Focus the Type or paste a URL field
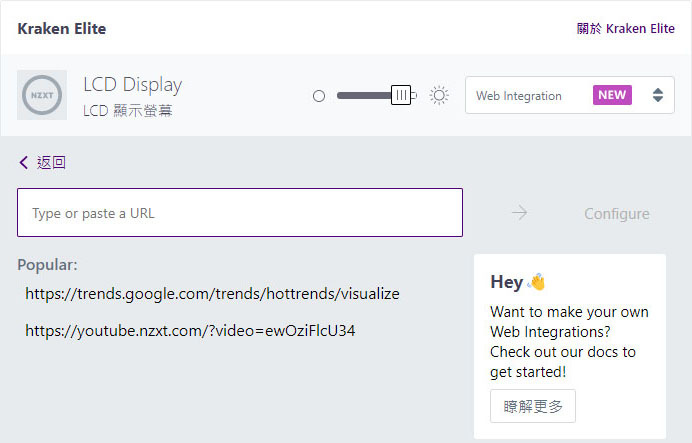The height and width of the screenshot is (443, 692). click(x=240, y=213)
